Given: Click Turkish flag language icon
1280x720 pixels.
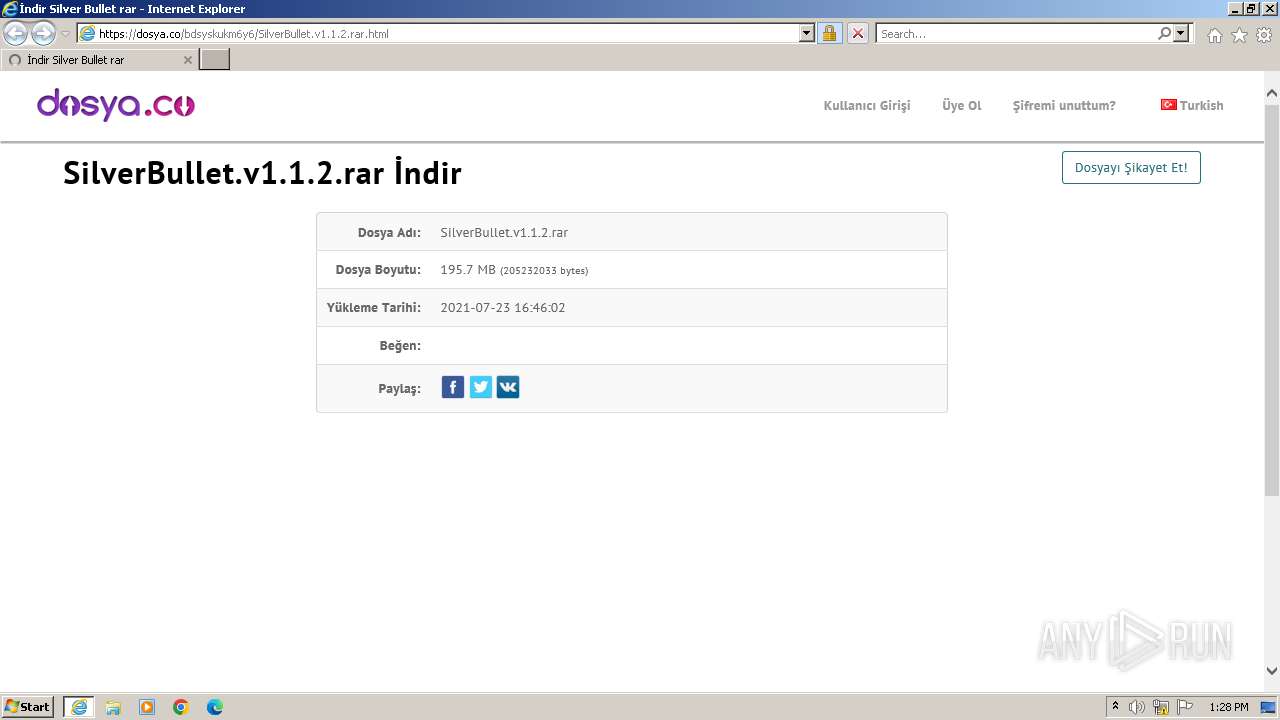Looking at the screenshot, I should coord(1168,104).
